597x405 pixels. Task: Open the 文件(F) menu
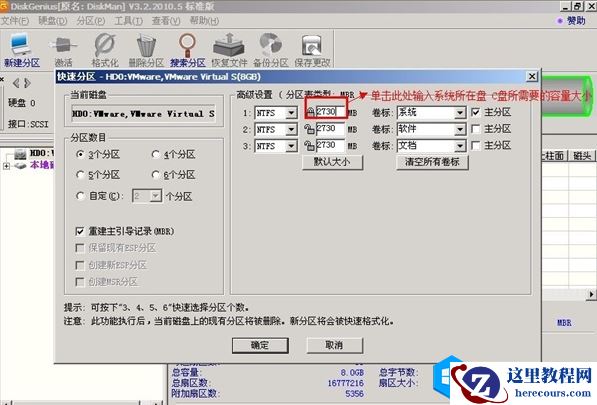click(x=15, y=21)
